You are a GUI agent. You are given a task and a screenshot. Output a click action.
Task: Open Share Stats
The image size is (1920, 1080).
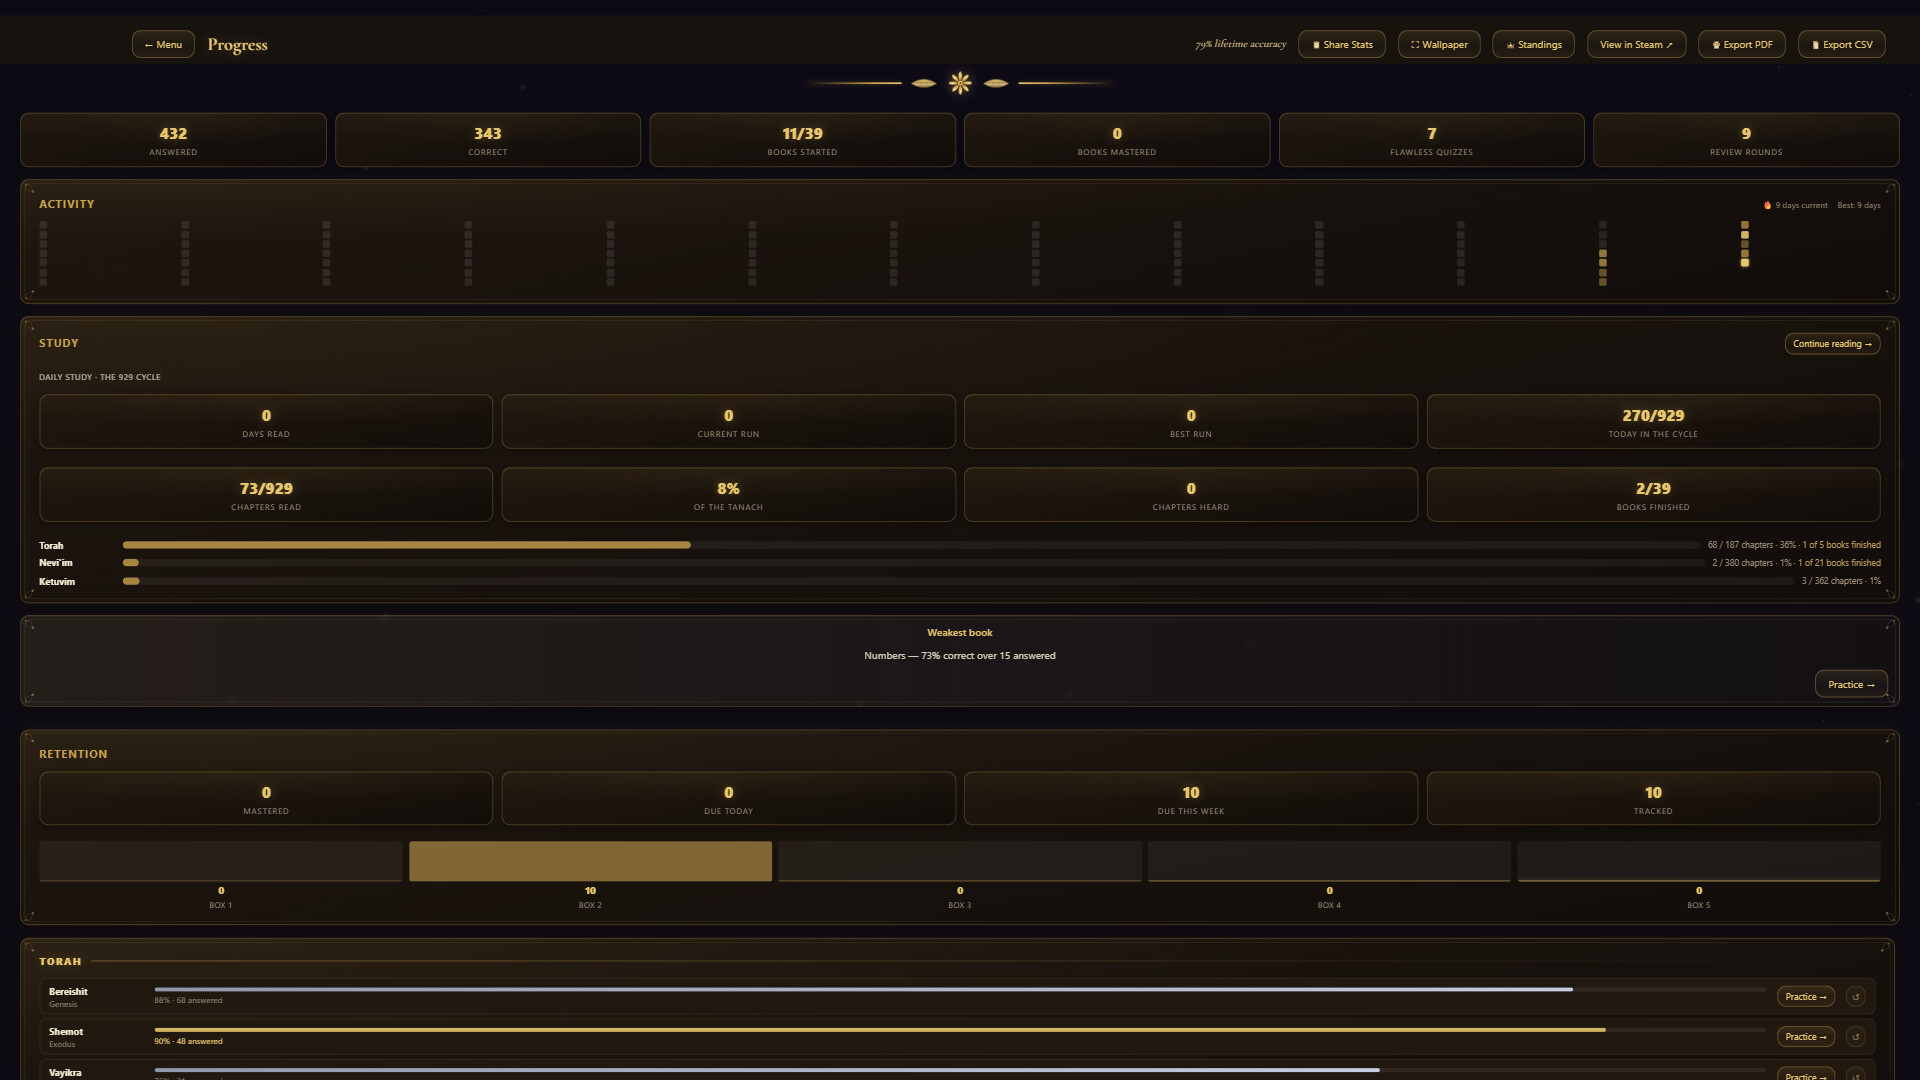pos(1341,44)
